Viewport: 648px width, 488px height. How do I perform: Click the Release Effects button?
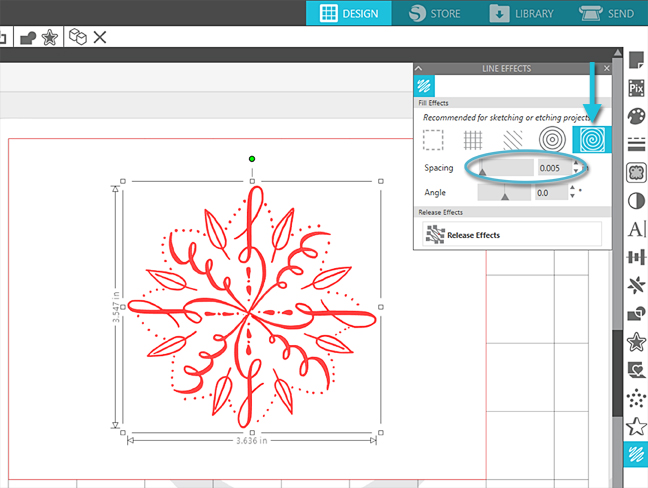click(x=512, y=234)
